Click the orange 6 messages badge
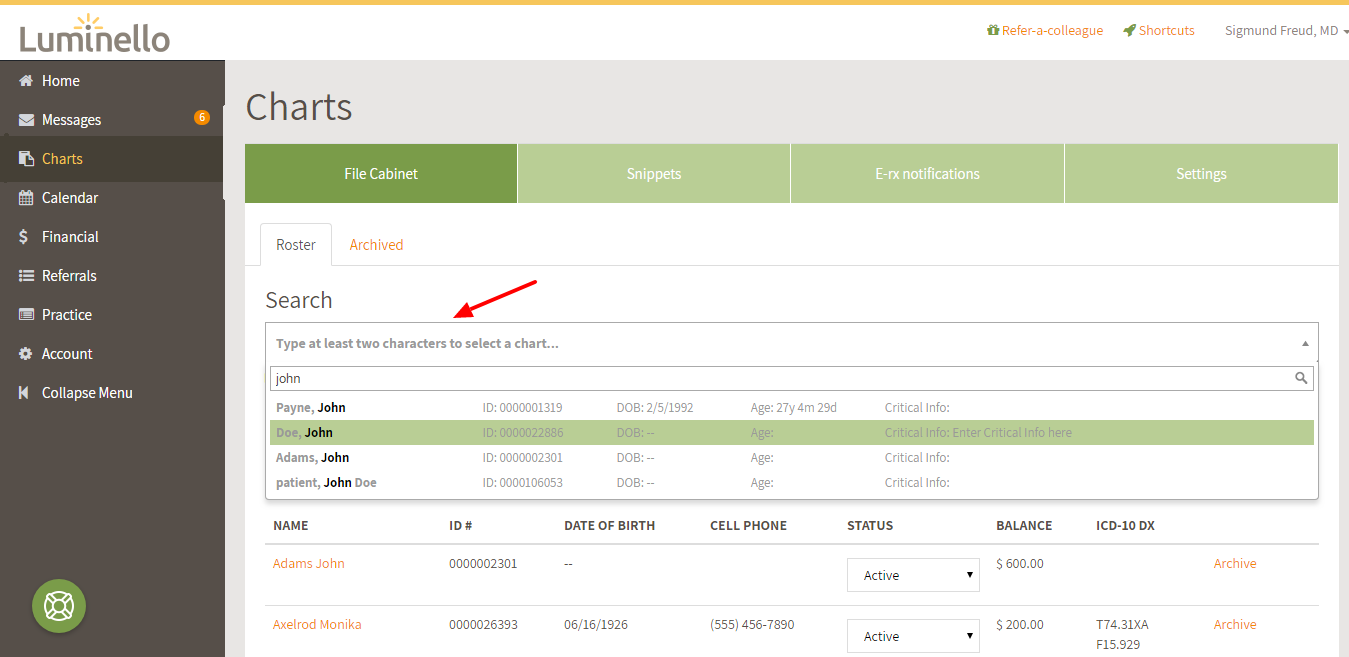This screenshot has height=657, width=1349. 202,118
